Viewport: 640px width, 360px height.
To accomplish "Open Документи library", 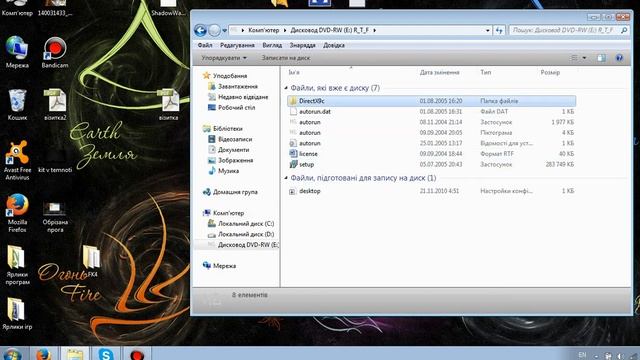I will (x=233, y=150).
